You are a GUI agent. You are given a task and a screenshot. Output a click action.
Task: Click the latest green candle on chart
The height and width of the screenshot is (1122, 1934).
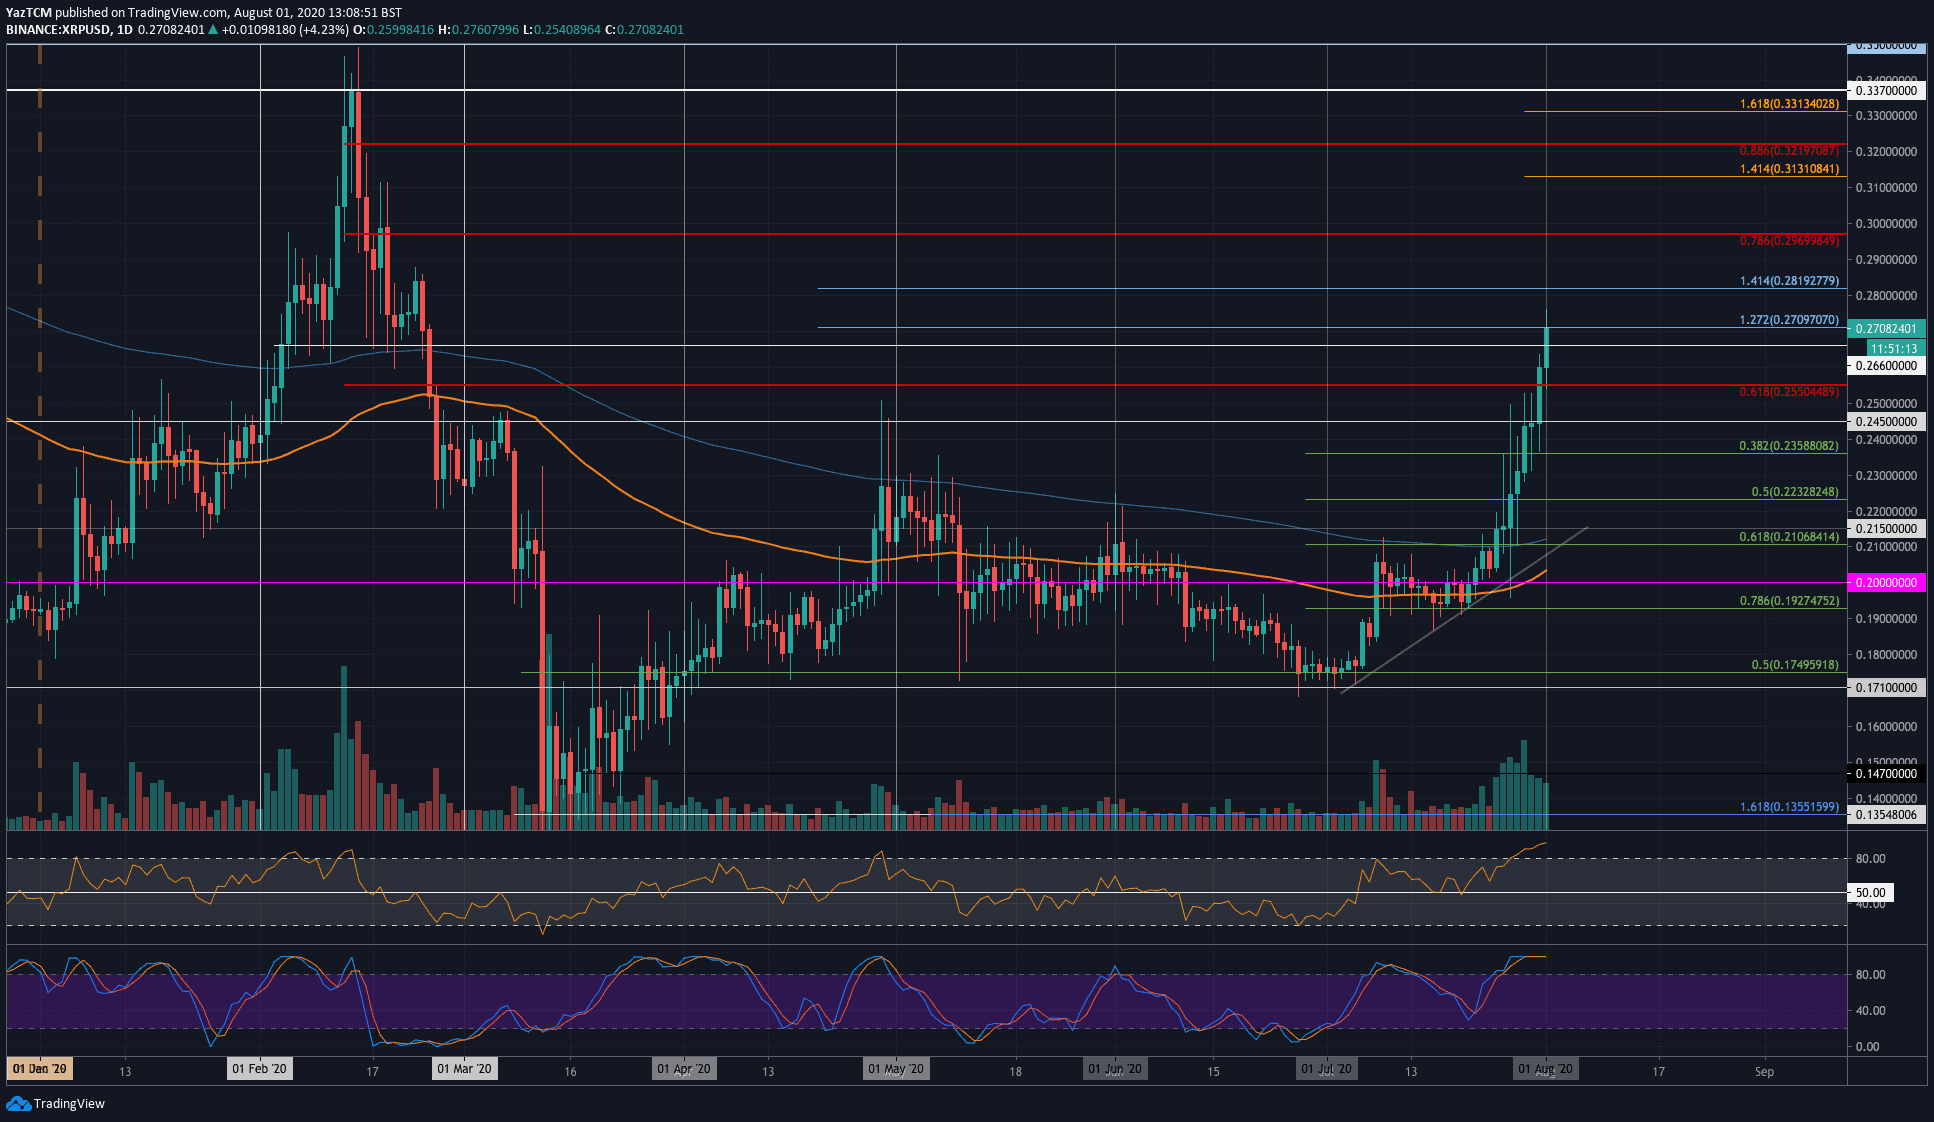click(x=1547, y=347)
